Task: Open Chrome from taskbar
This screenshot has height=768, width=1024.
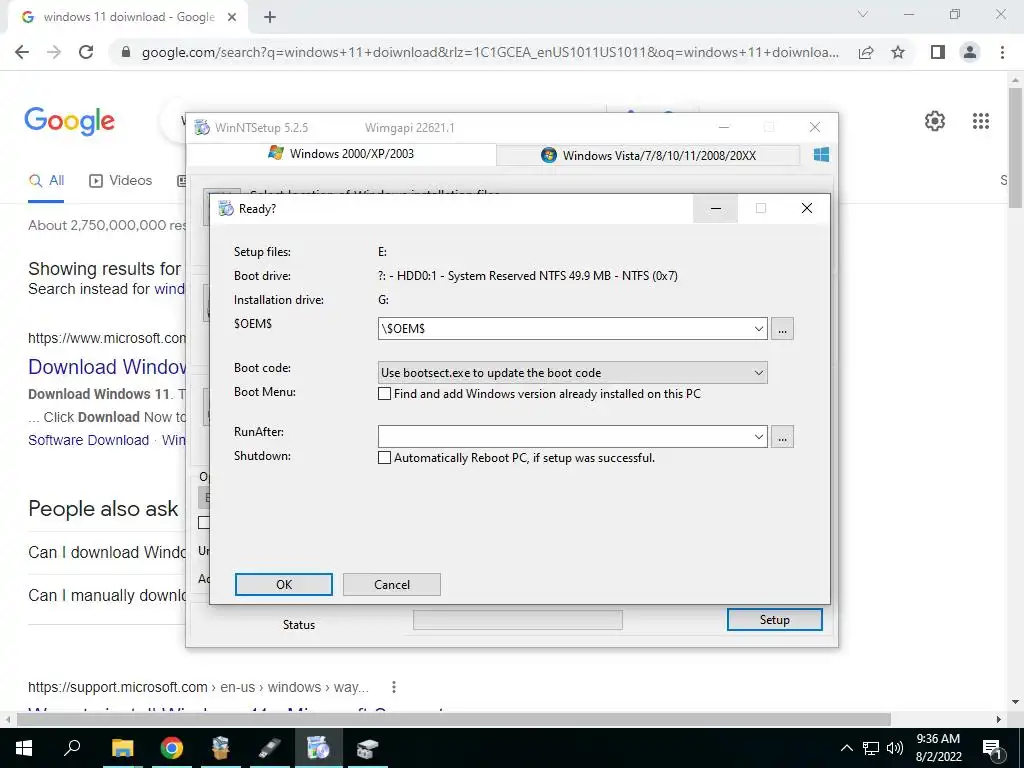Action: pyautogui.click(x=172, y=748)
